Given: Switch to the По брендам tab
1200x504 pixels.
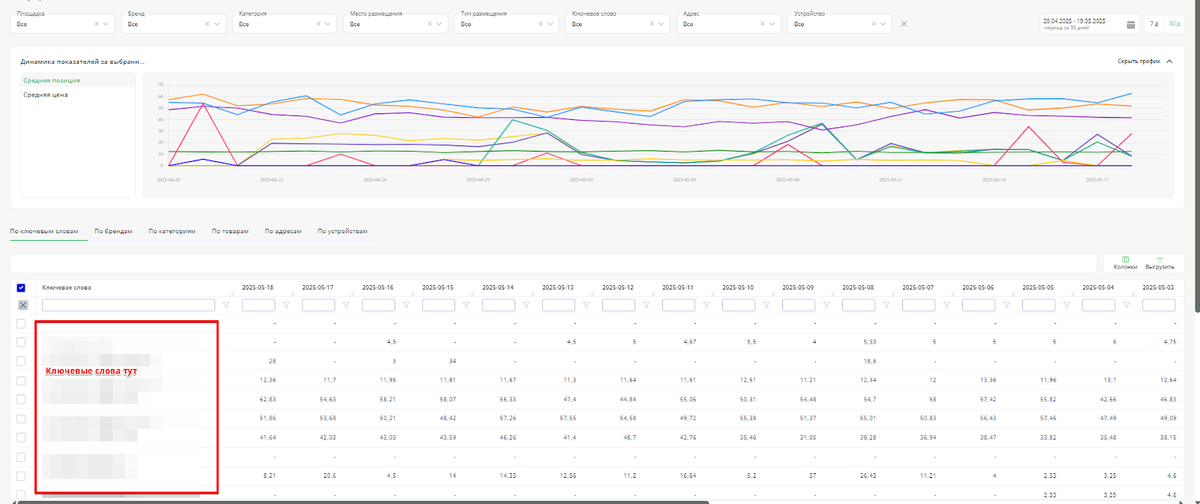Looking at the screenshot, I should (114, 231).
